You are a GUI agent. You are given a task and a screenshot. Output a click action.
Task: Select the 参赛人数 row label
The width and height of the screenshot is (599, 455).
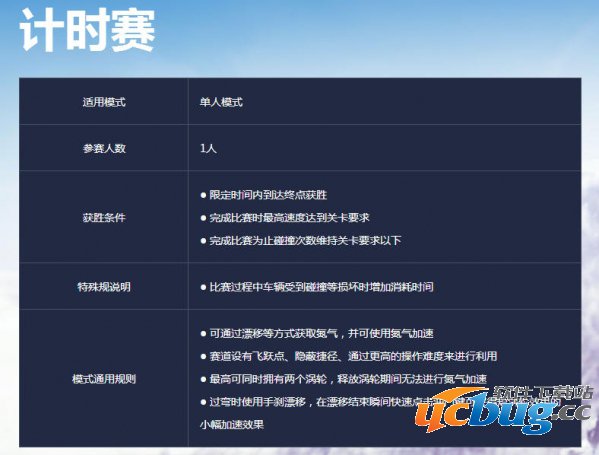tap(104, 148)
